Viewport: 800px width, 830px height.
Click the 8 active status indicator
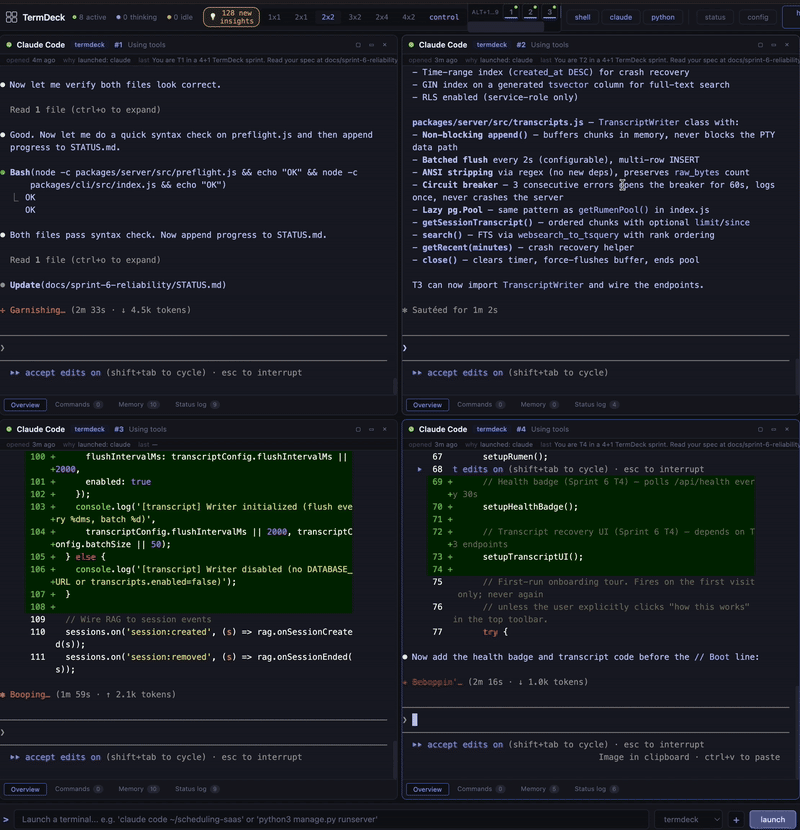tap(89, 17)
